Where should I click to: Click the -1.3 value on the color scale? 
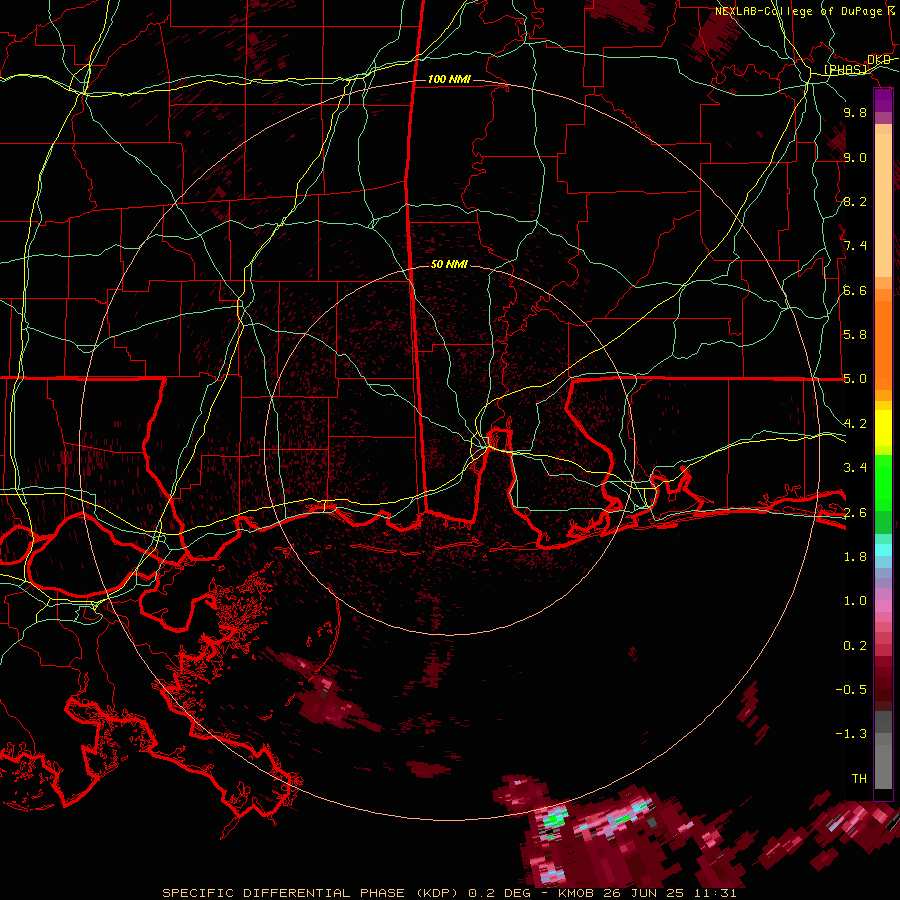click(851, 734)
